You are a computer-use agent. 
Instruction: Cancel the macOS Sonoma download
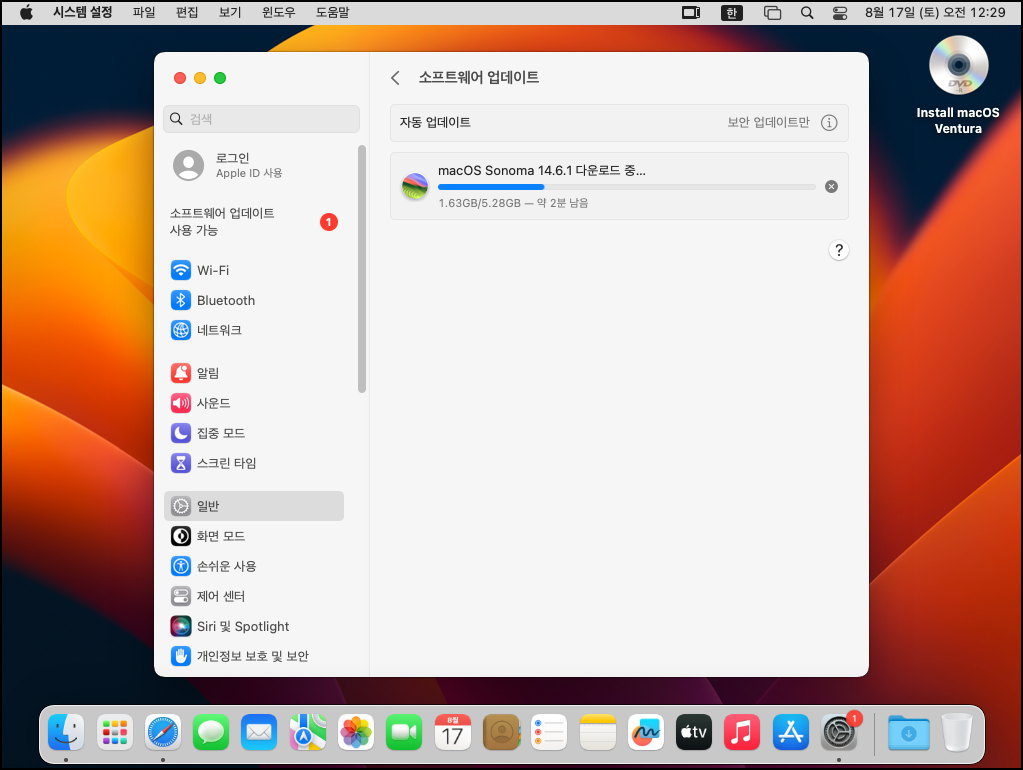[831, 187]
